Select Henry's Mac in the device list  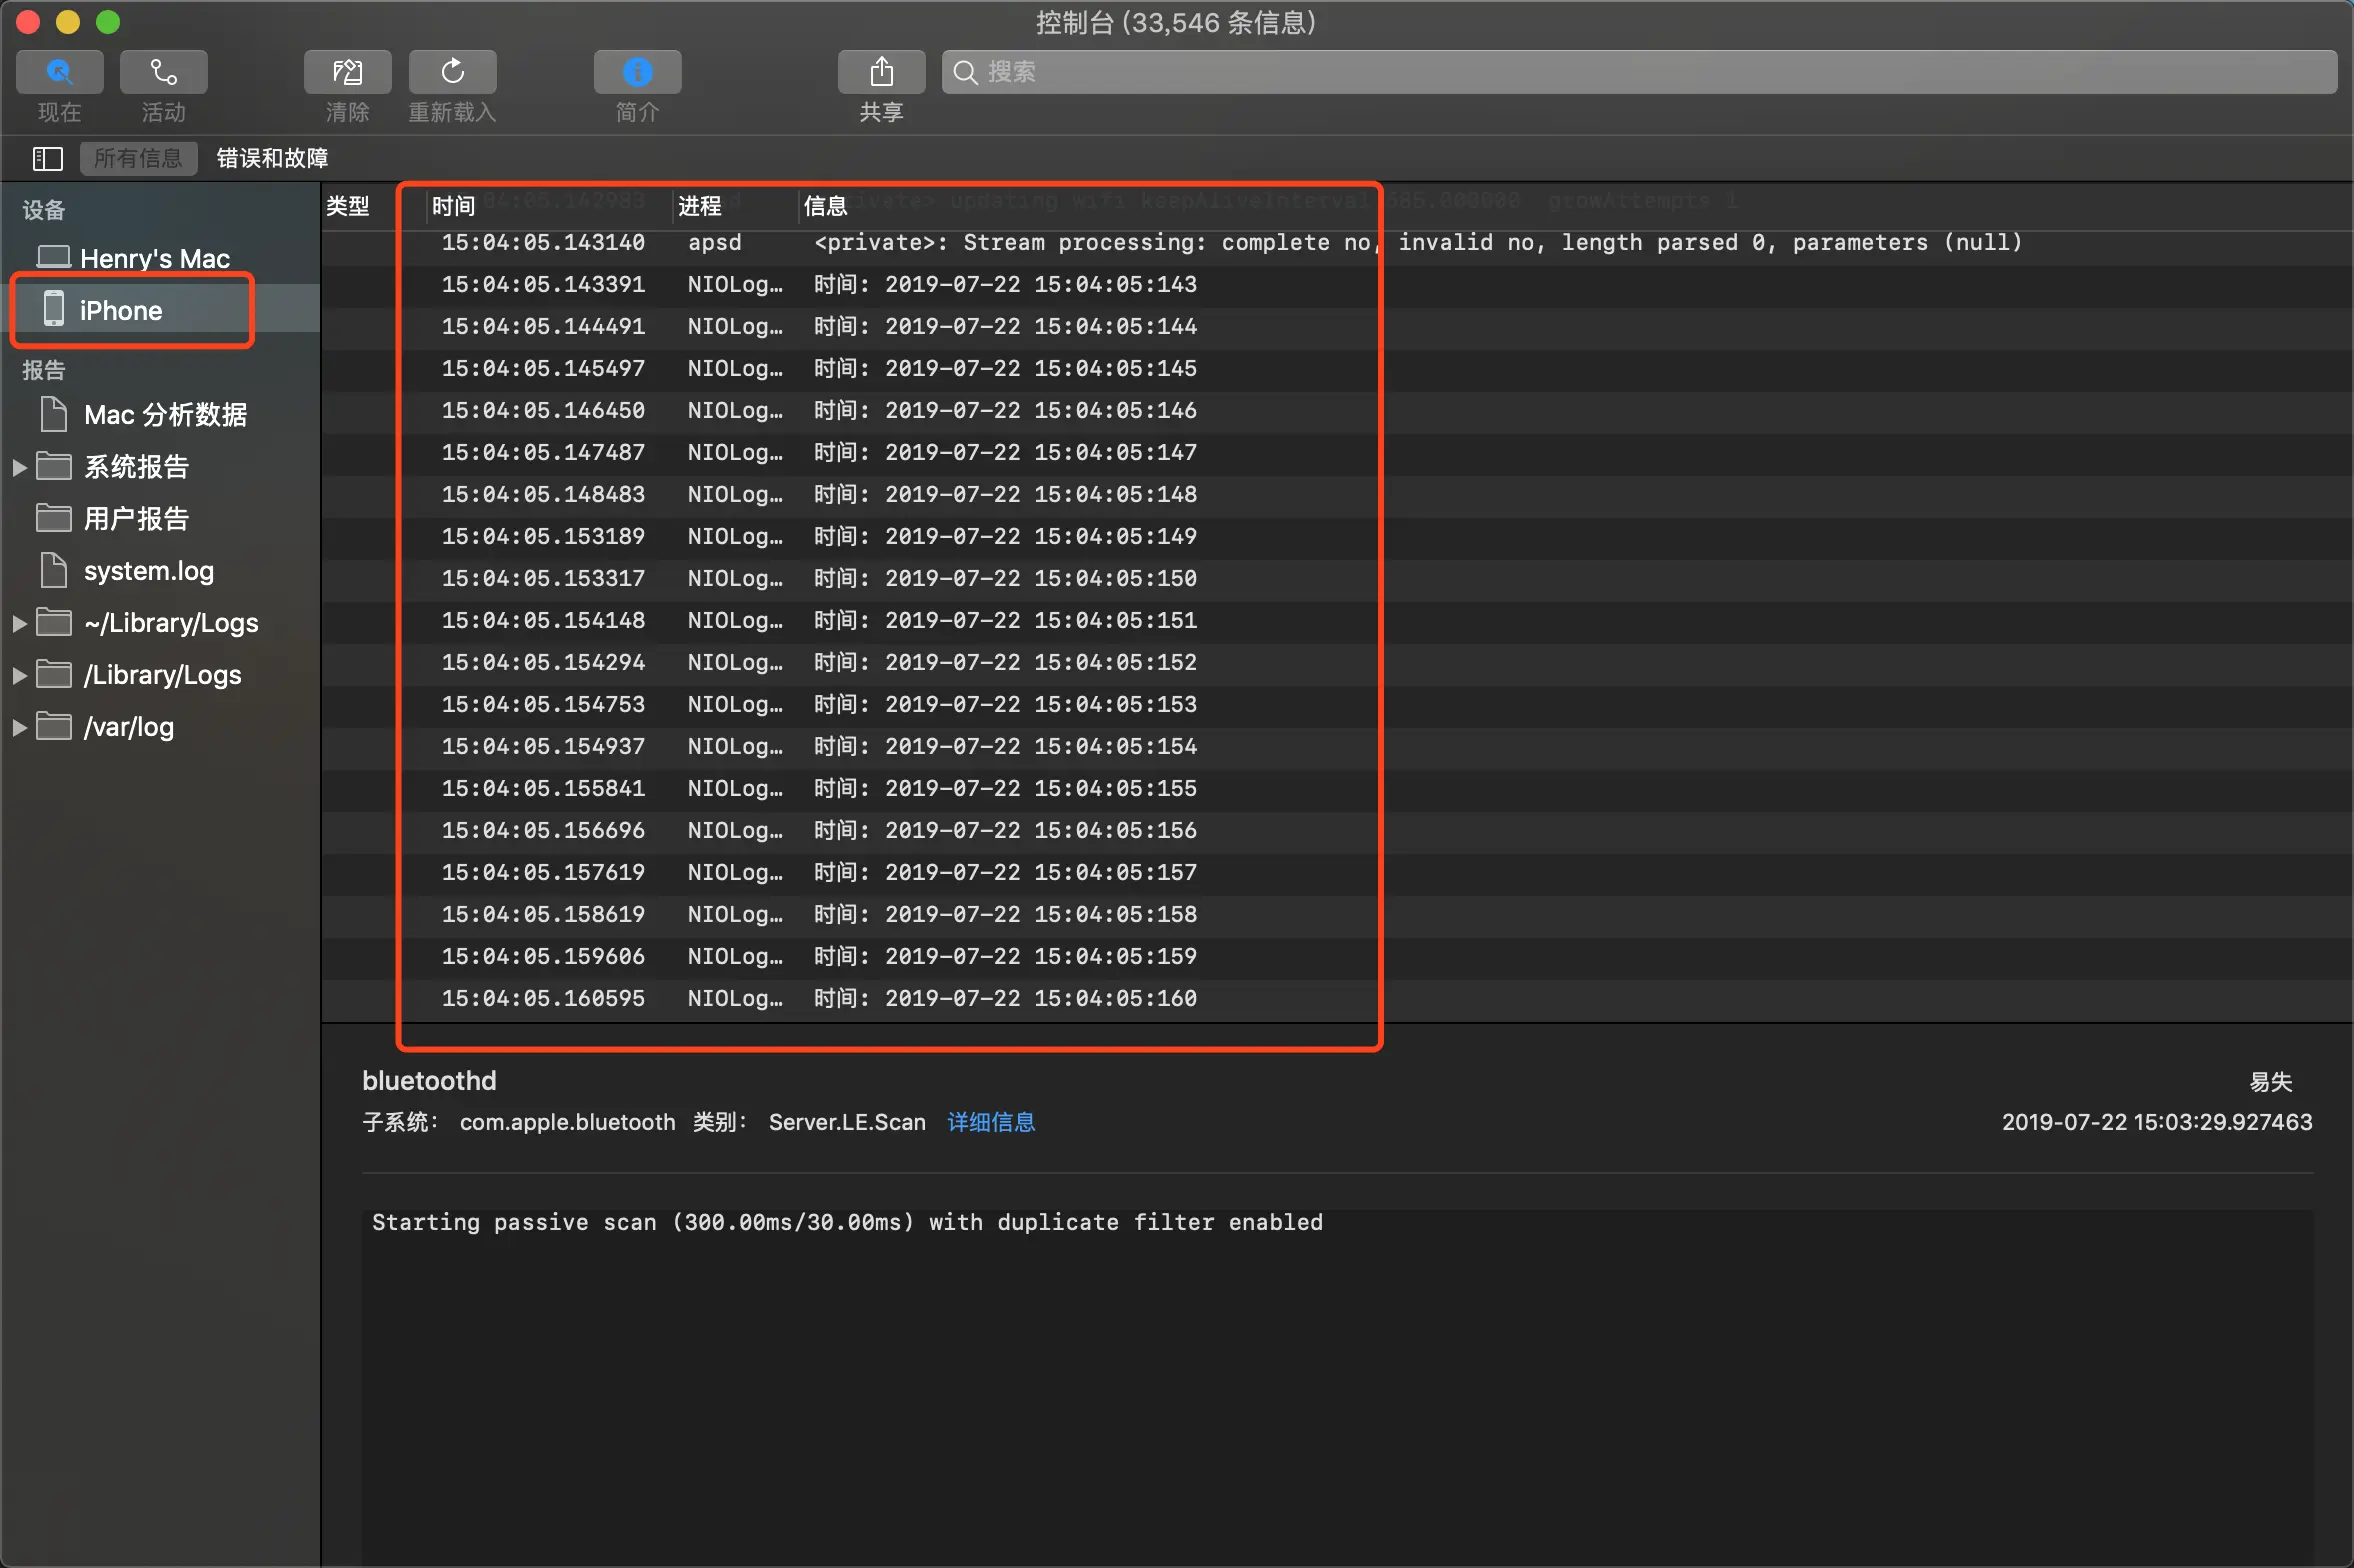click(x=154, y=258)
